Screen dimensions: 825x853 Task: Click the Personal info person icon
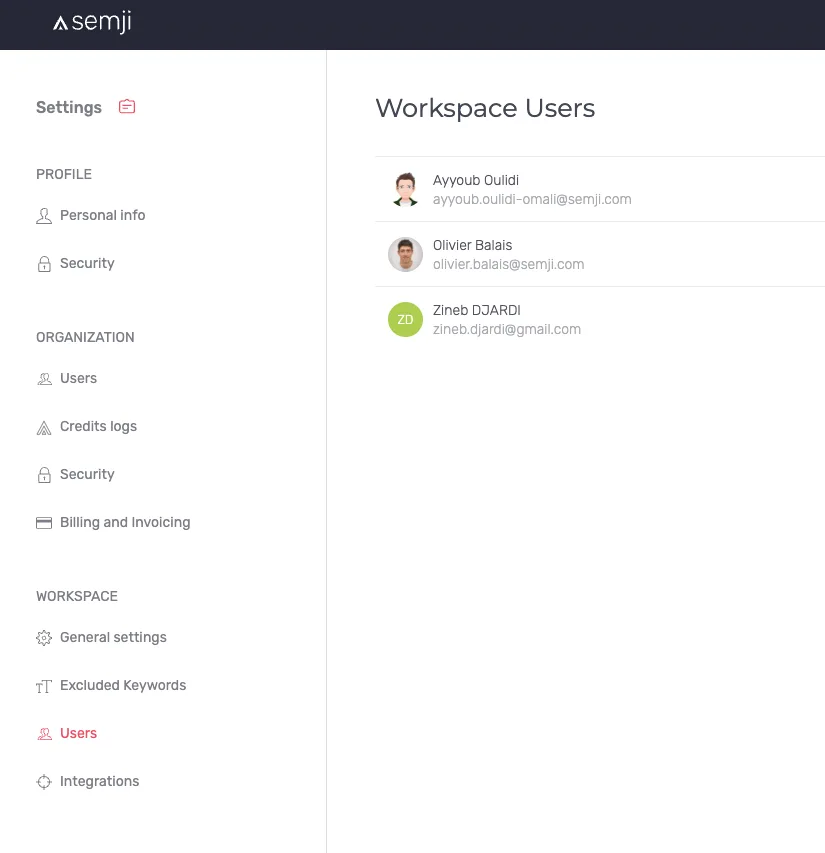[x=44, y=216]
